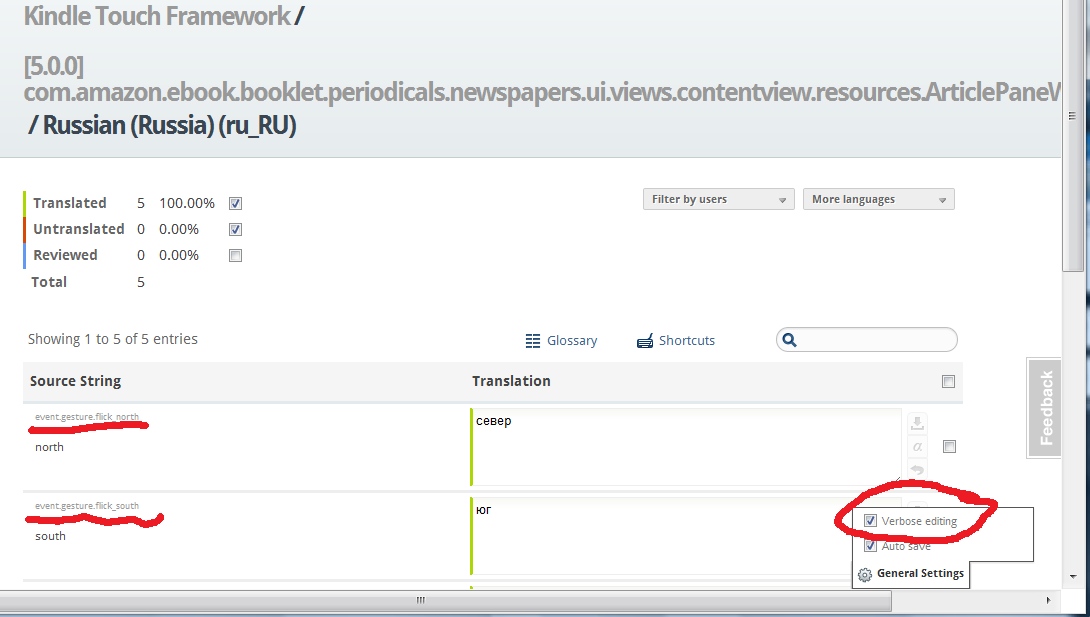
Task: Click the key "event.gesture.flick_north"
Action: point(87,417)
